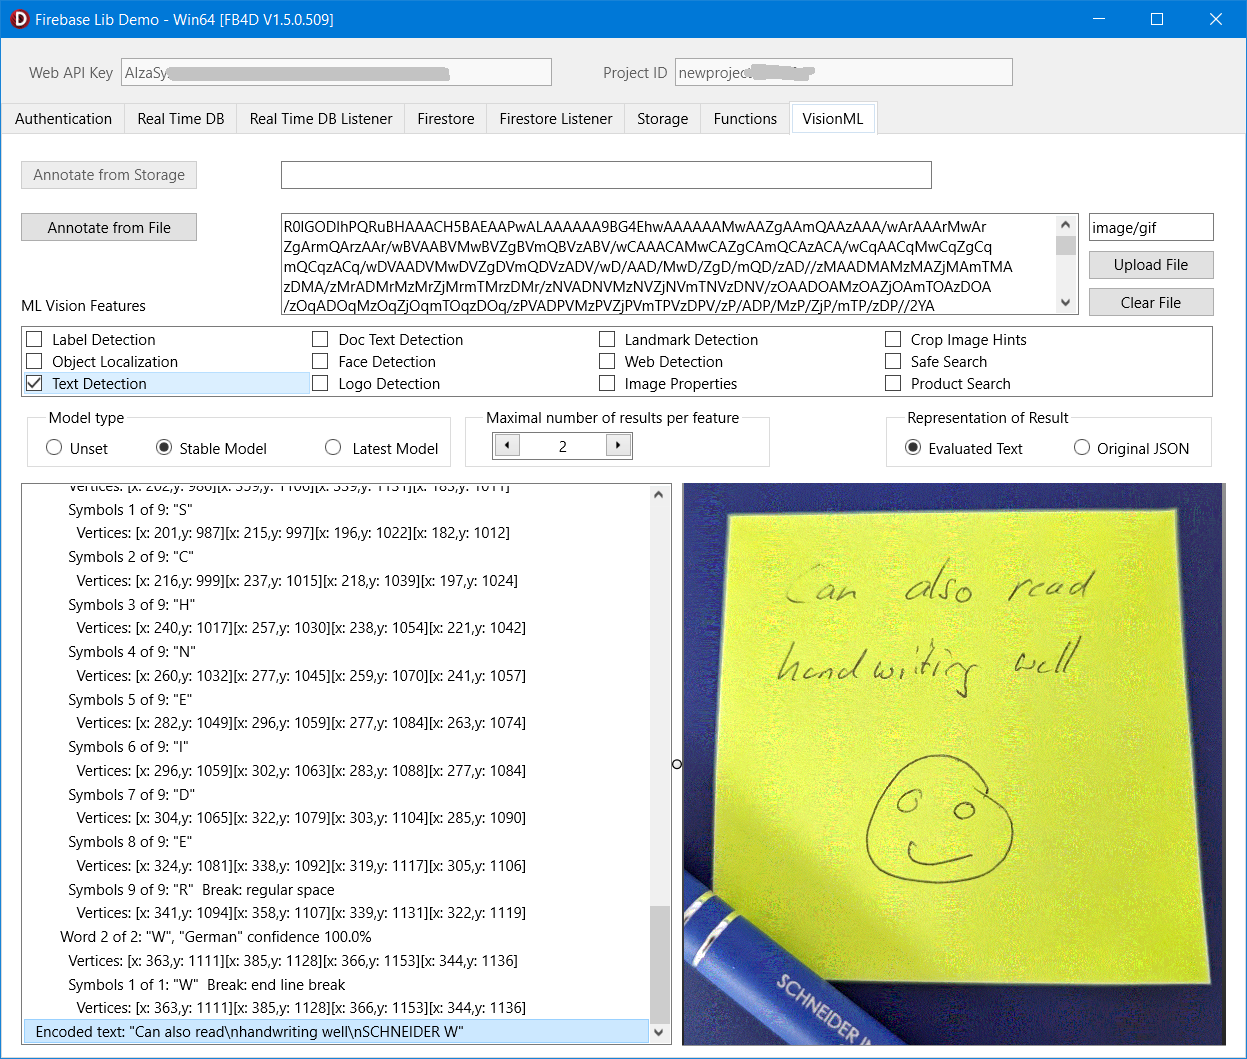The width and height of the screenshot is (1247, 1059).
Task: Enable Doc Text Detection checkbox
Action: point(320,339)
